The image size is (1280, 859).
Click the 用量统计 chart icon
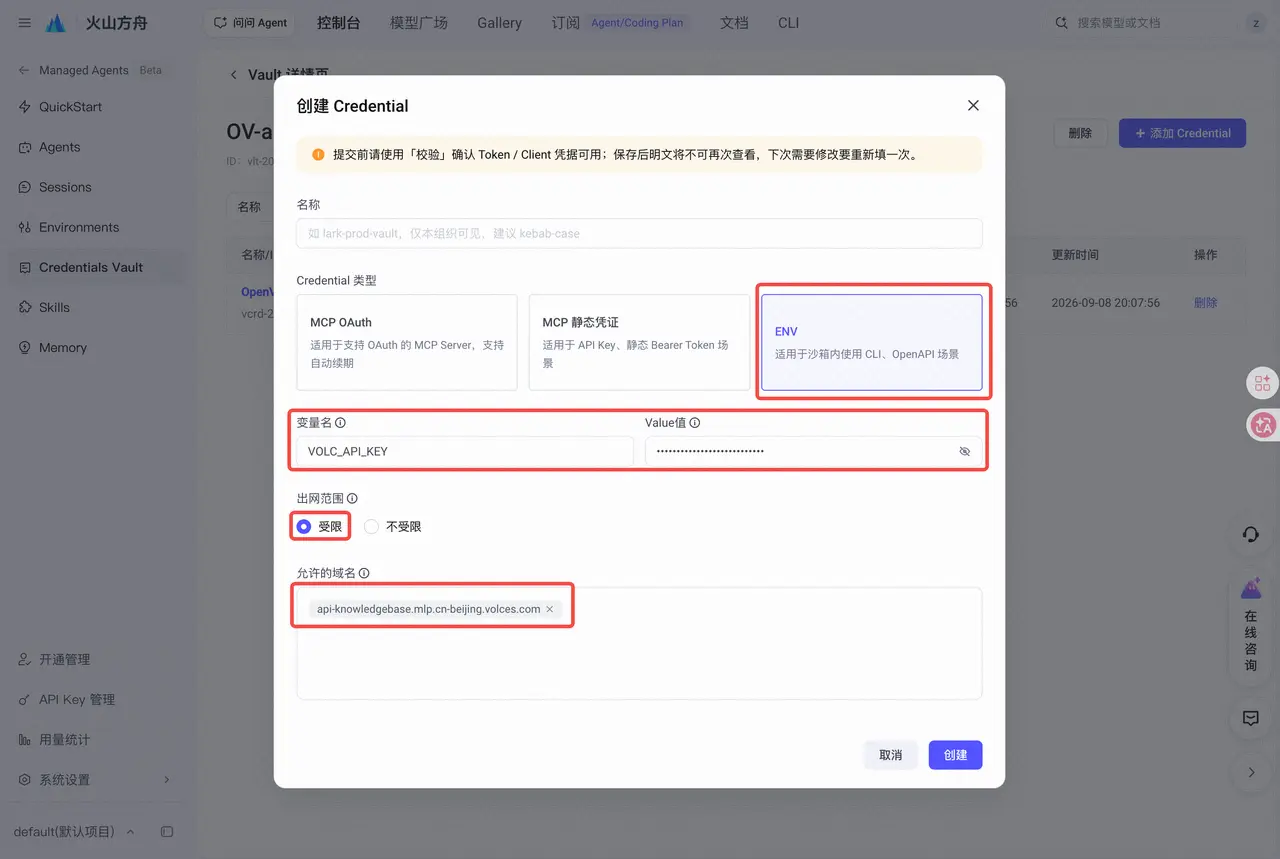point(25,740)
